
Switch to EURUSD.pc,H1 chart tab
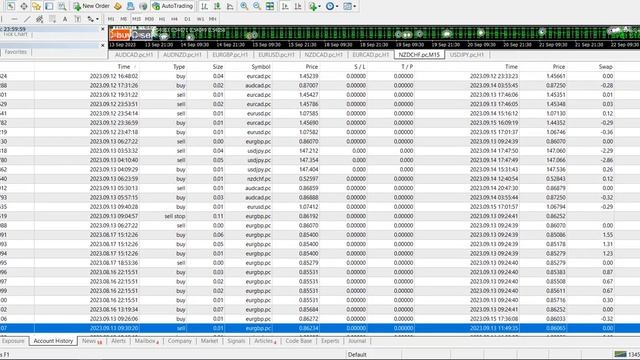pyautogui.click(x=276, y=55)
